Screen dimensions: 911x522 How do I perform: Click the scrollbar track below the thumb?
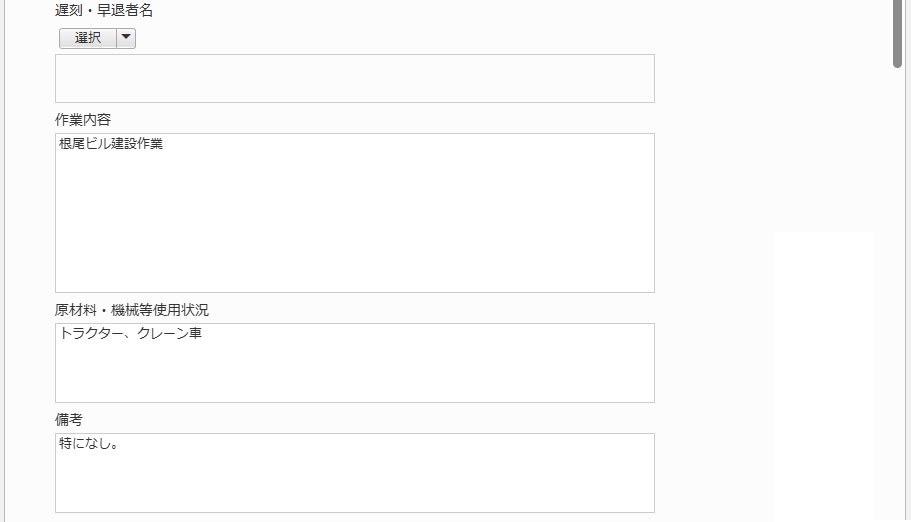[898, 300]
